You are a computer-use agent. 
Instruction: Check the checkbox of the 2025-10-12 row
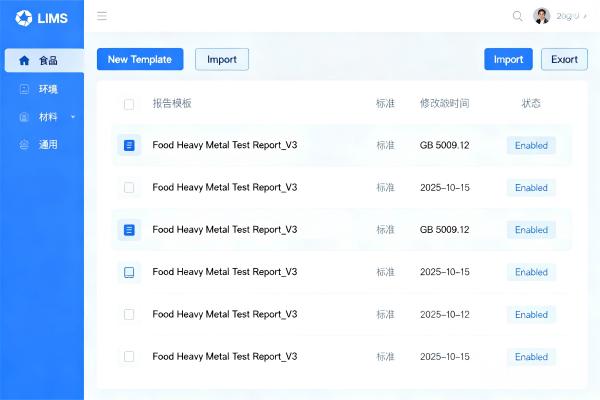(x=129, y=315)
